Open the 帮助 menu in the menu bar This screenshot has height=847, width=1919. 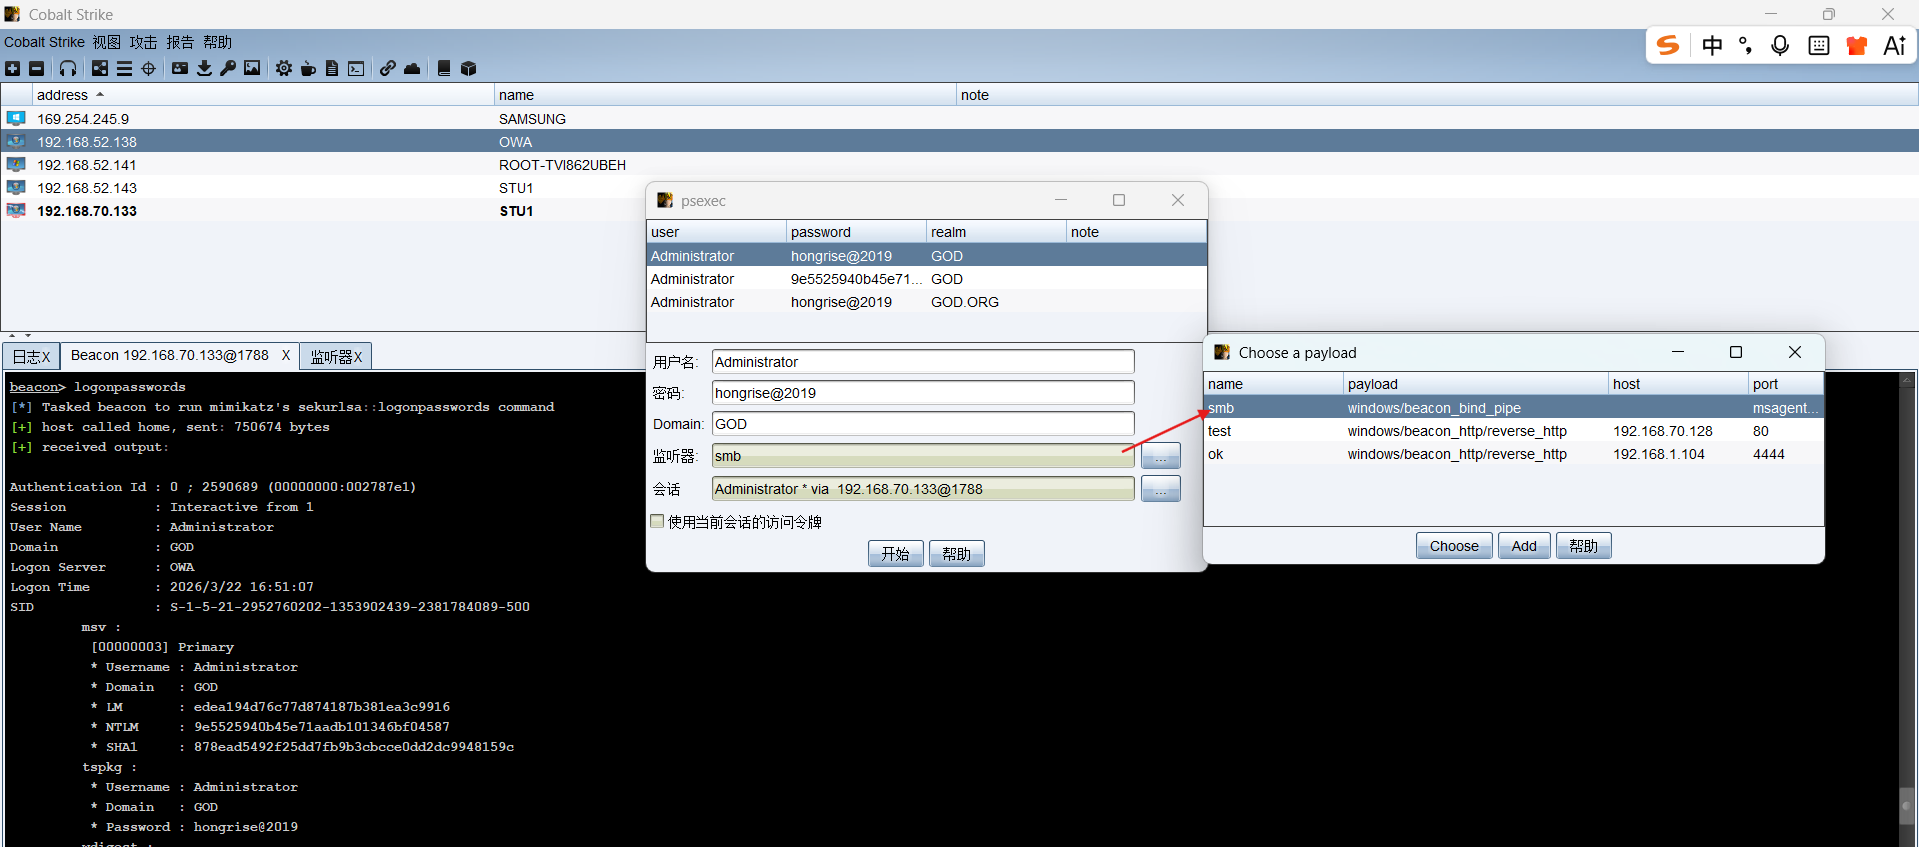(217, 42)
